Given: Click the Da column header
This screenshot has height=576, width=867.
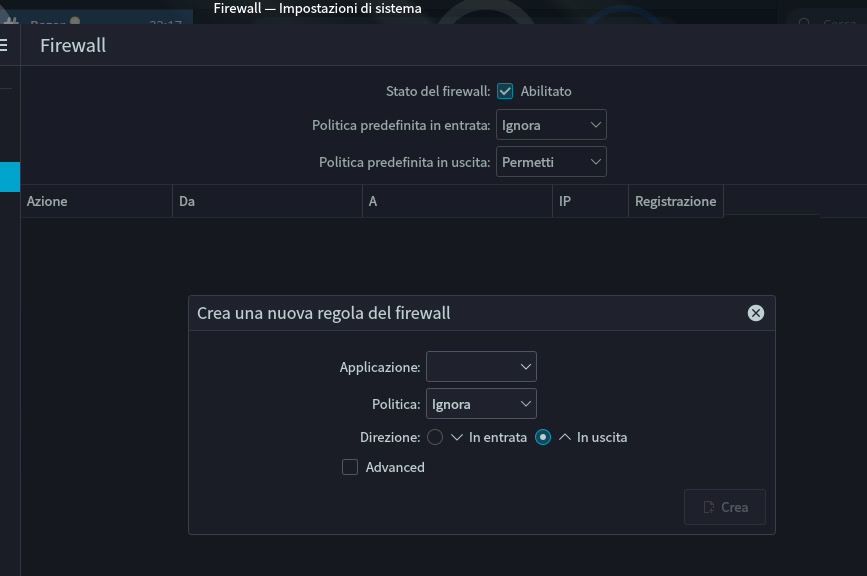Looking at the screenshot, I should coord(267,201).
